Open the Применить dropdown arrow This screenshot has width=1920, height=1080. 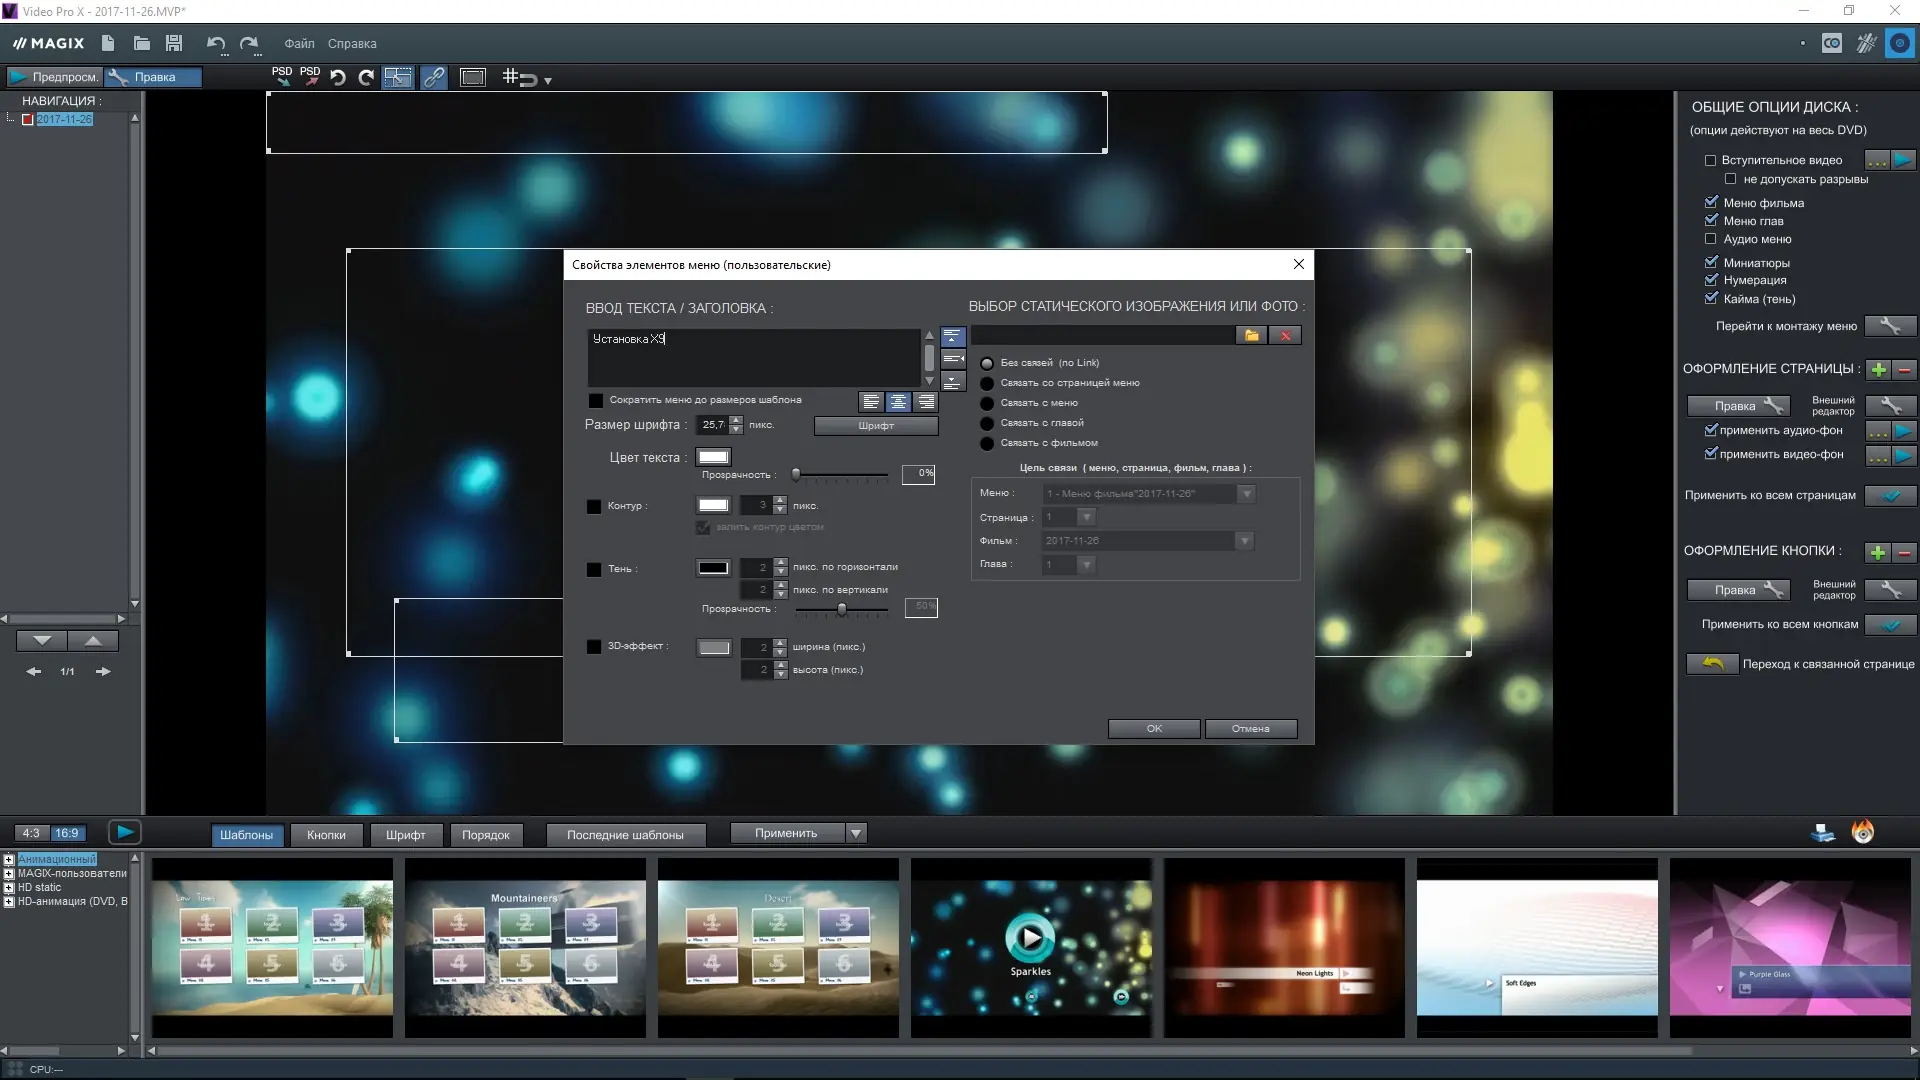pos(856,833)
